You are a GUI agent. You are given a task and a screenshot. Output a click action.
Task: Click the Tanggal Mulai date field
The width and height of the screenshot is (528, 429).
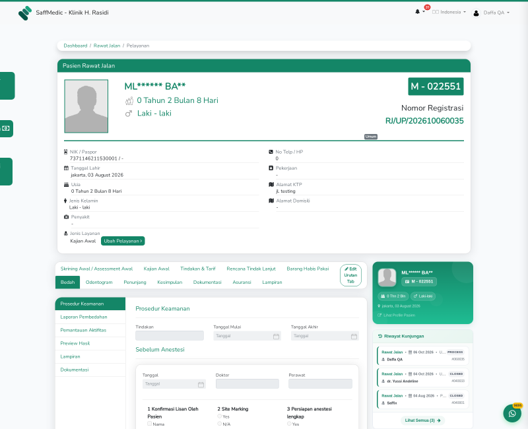click(x=247, y=336)
